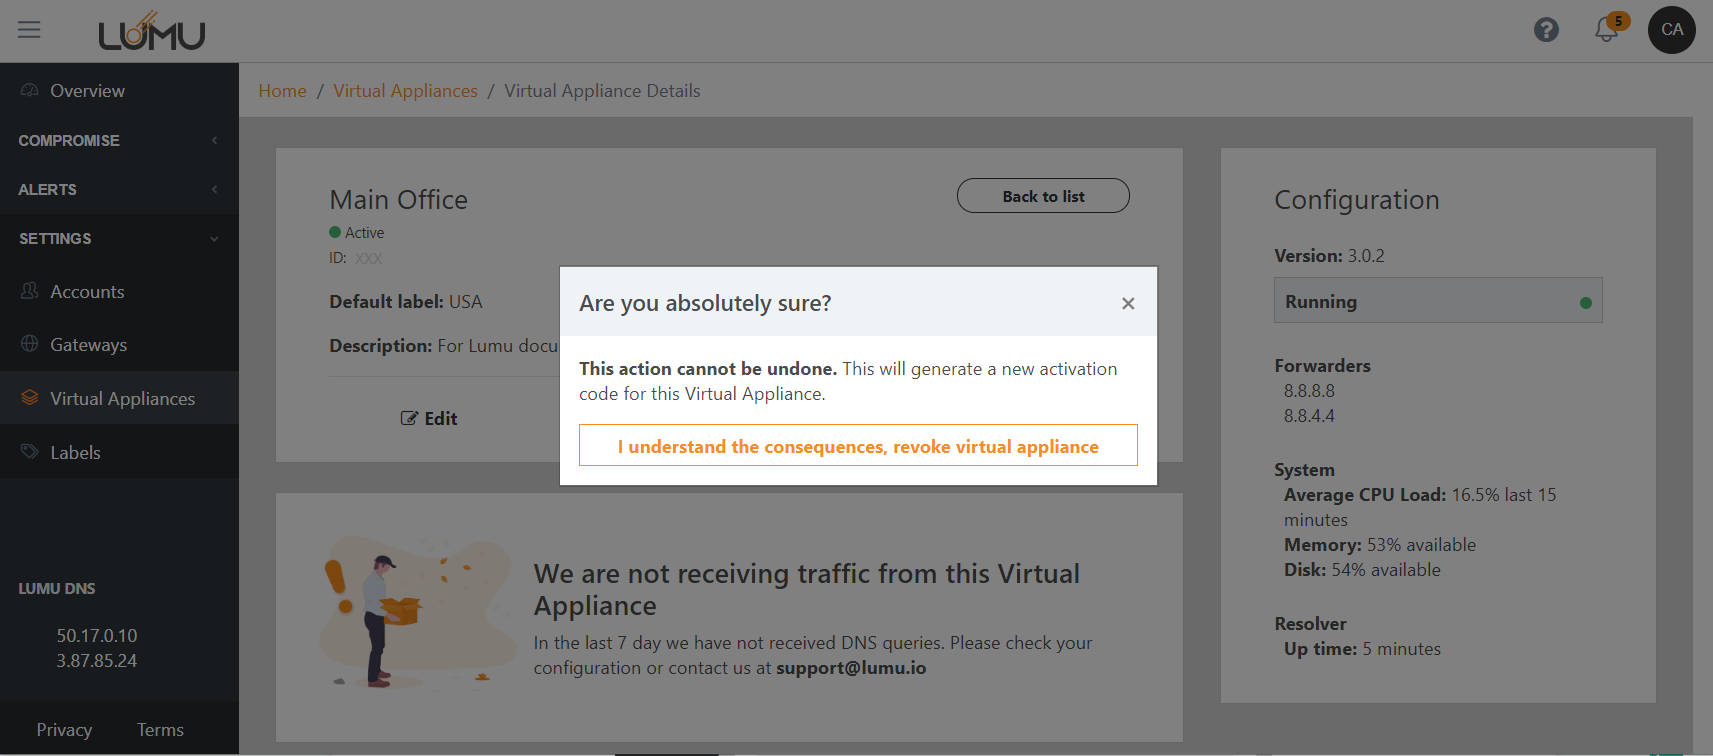Expand the ALERTS sidebar section
The image size is (1713, 756).
click(119, 189)
